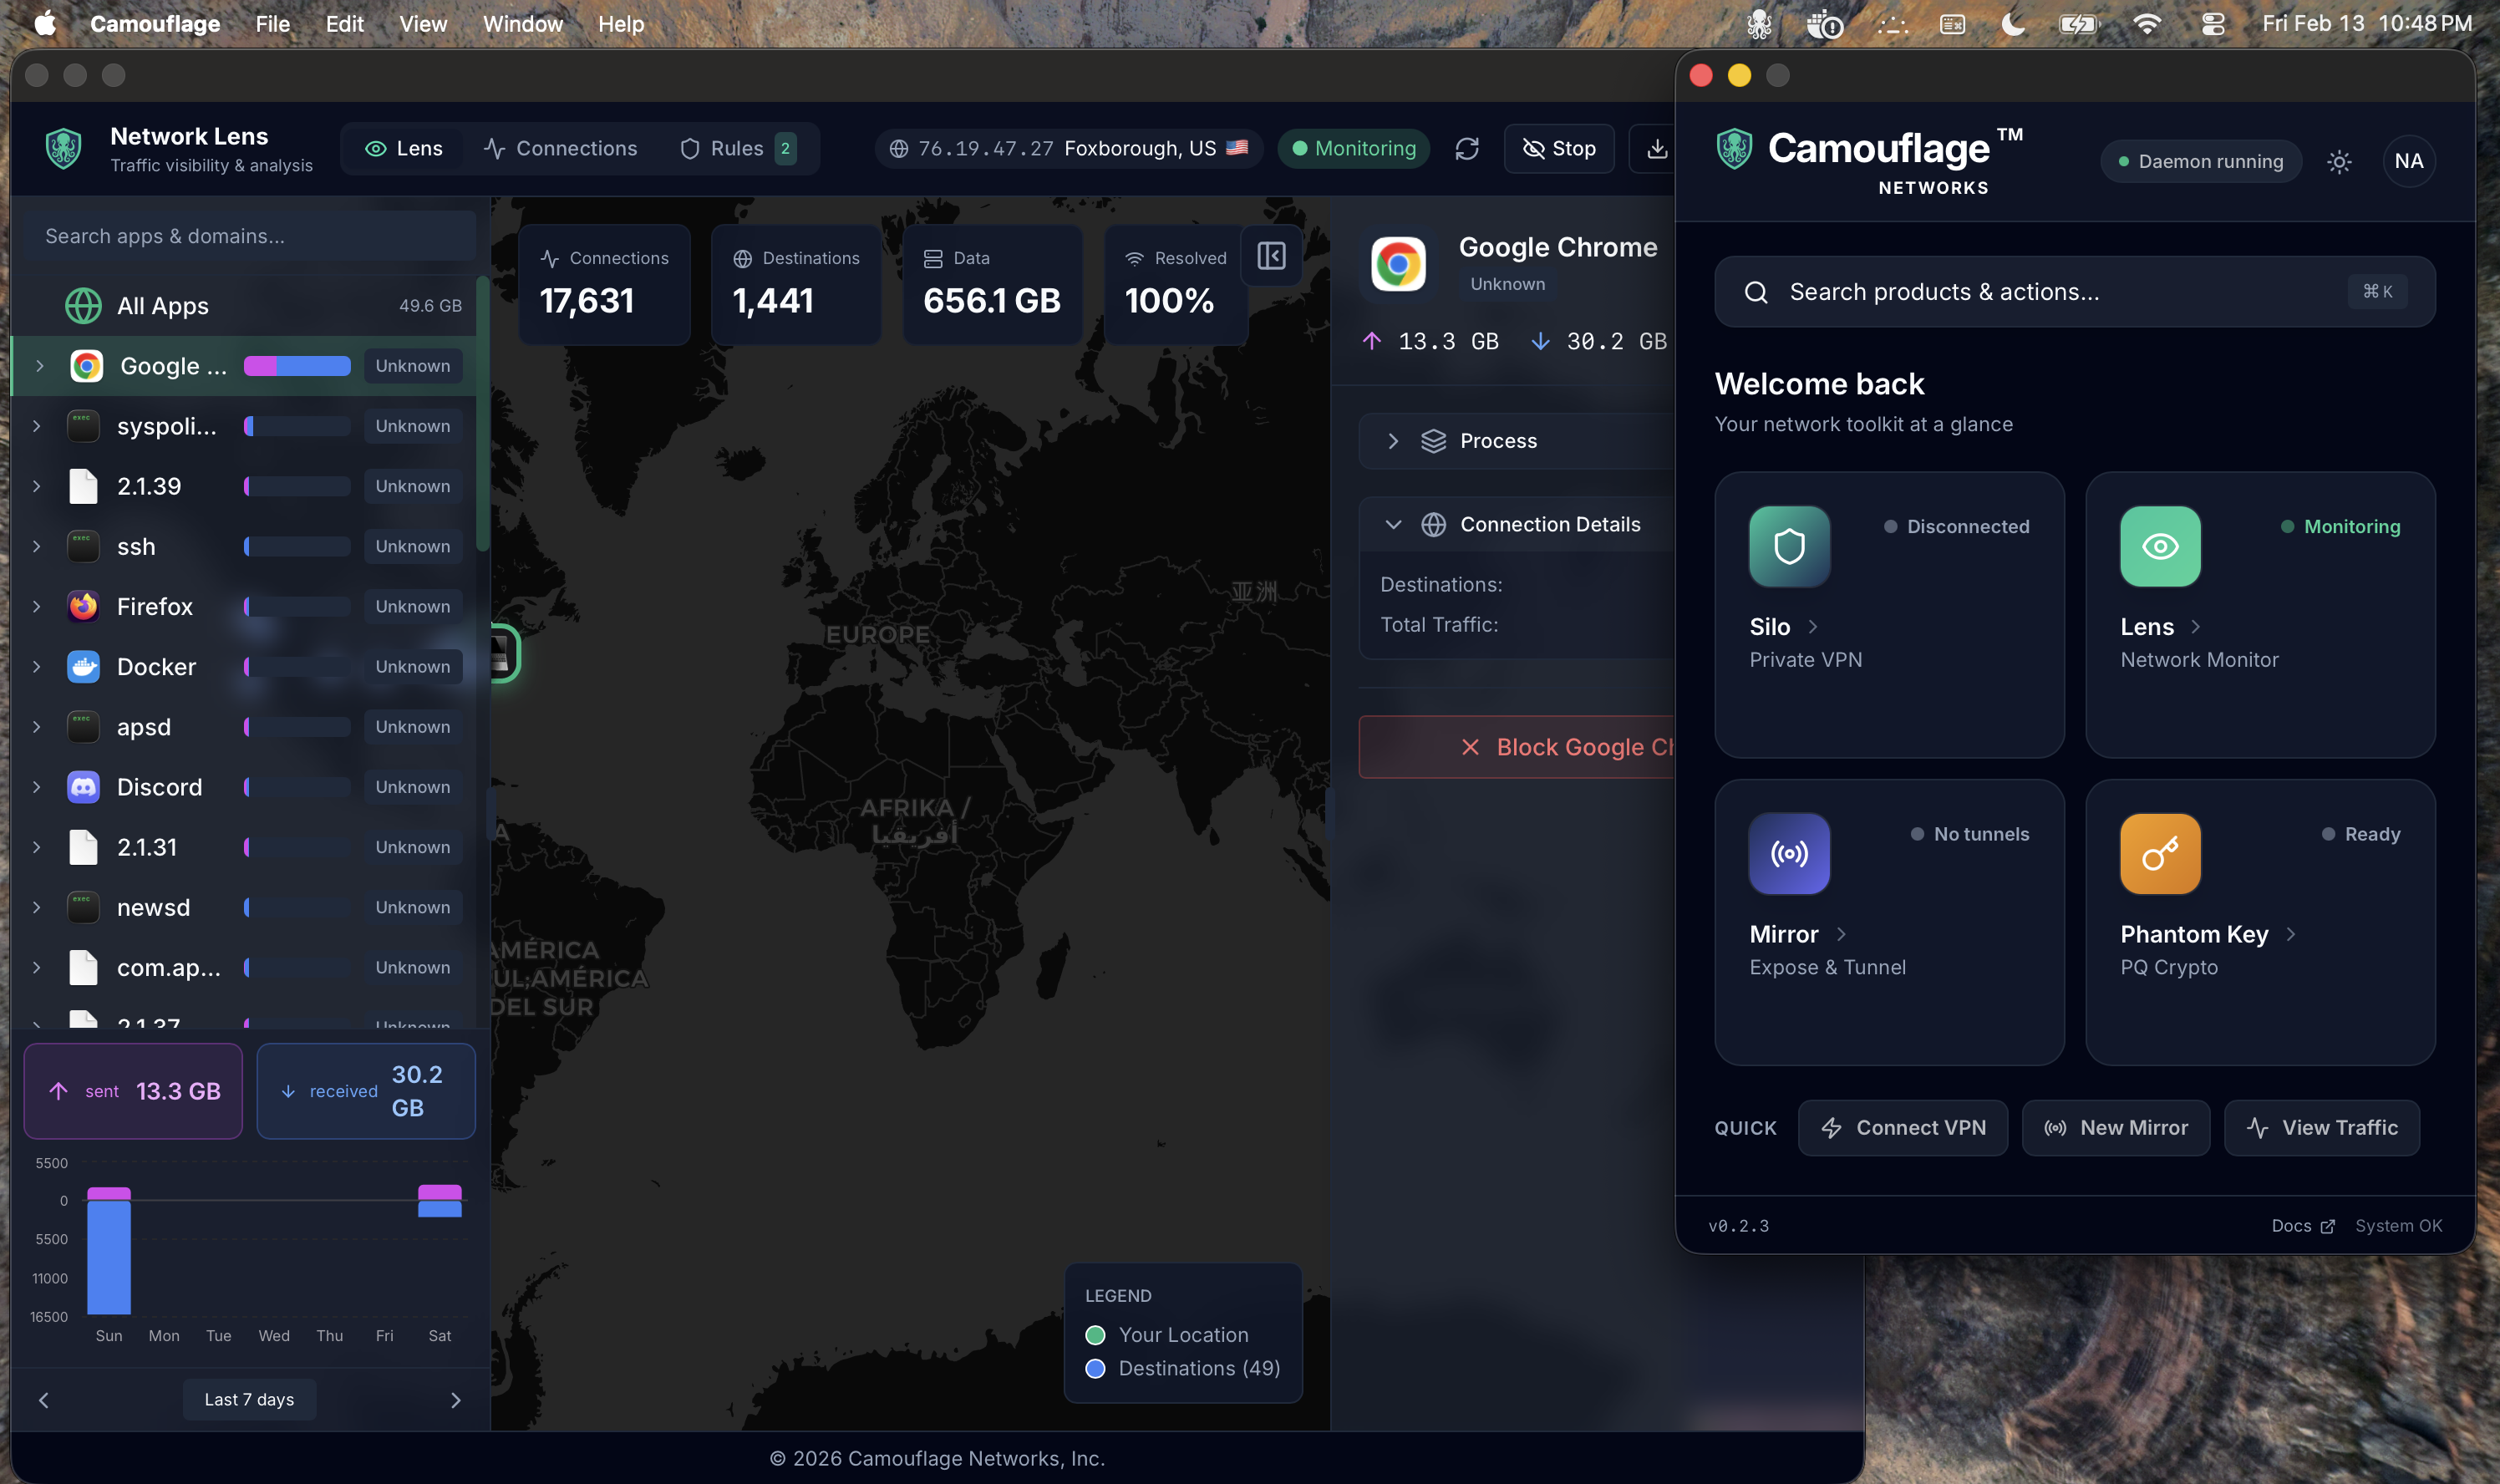Click the search magnifier icon in Camouflage window
2500x1484 pixels.
[1756, 292]
